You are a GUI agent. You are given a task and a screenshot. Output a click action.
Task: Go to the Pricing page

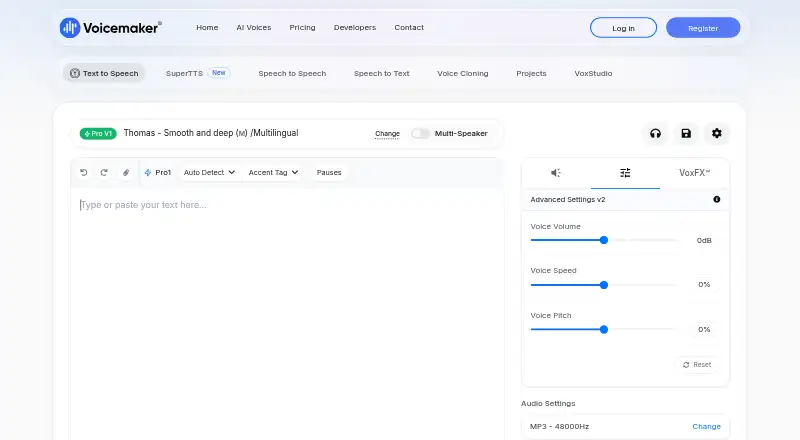click(x=302, y=28)
